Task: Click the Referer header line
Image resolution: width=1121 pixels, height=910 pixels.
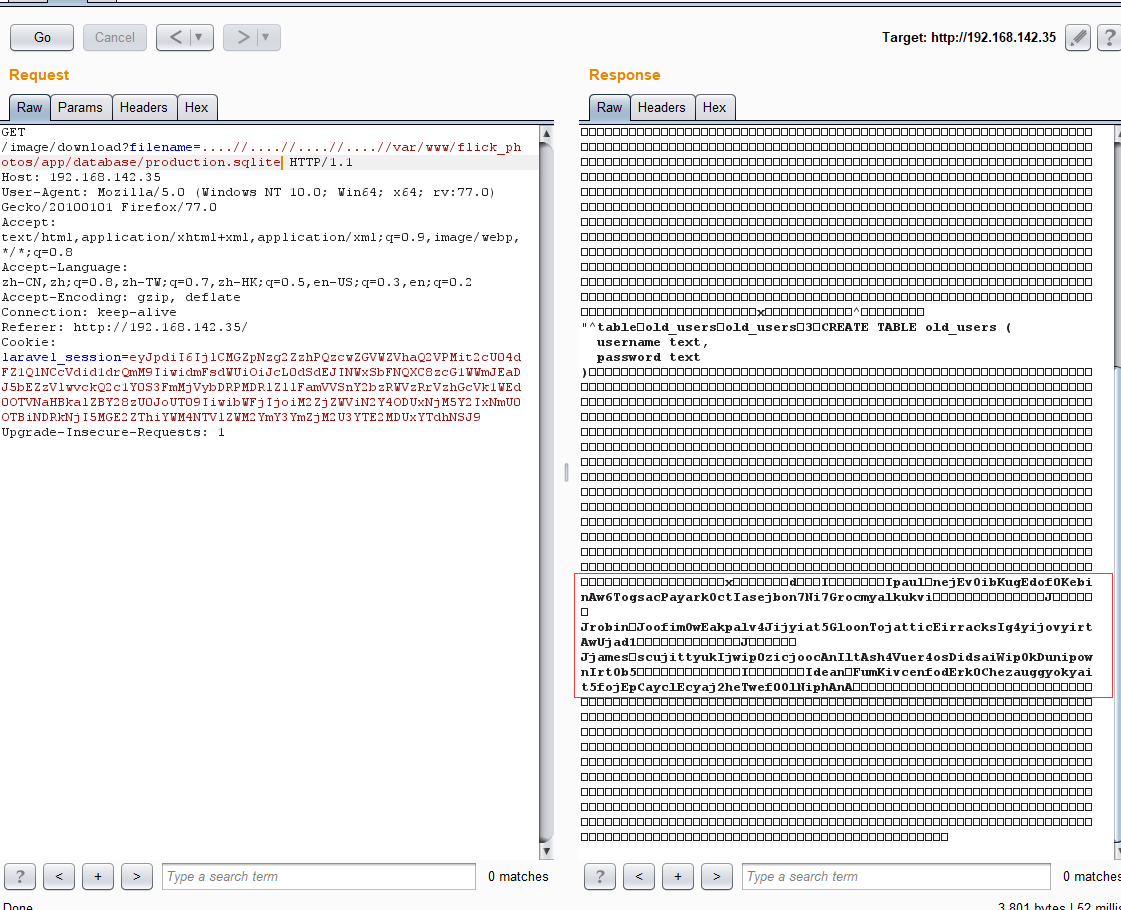Action: pyautogui.click(x=124, y=327)
